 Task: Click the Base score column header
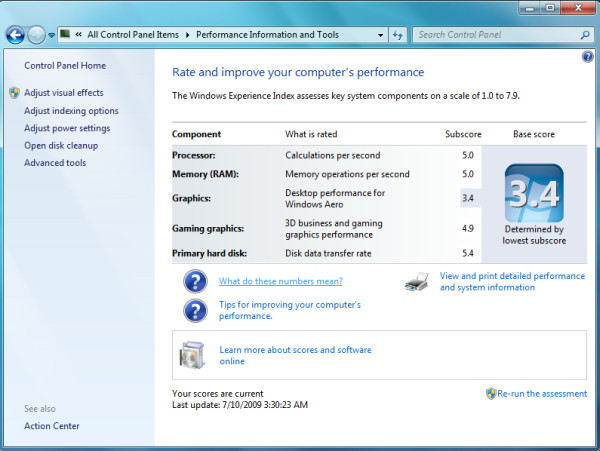[534, 134]
